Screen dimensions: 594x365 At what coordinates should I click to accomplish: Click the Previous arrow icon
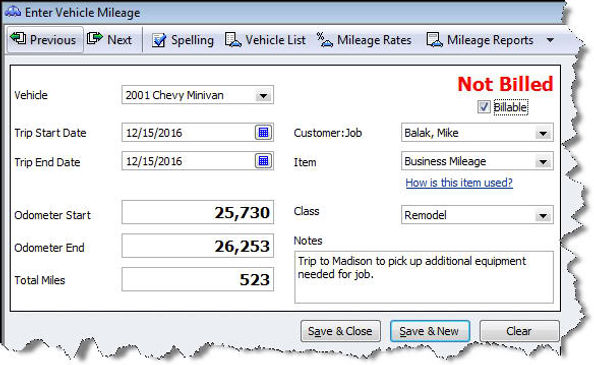tap(18, 39)
